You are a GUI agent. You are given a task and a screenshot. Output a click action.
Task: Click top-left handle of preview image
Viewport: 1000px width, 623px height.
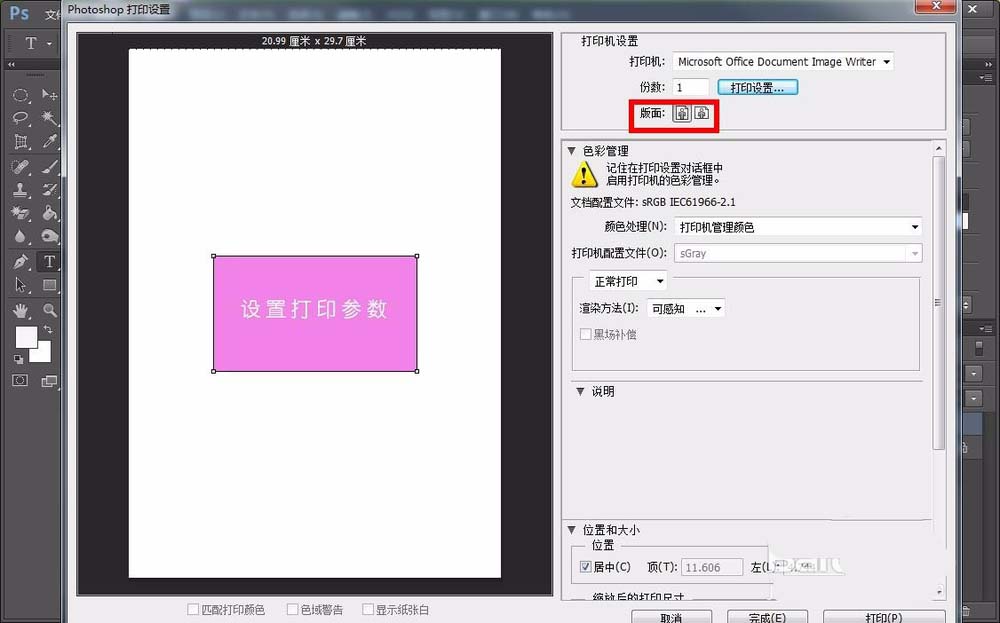pos(214,256)
